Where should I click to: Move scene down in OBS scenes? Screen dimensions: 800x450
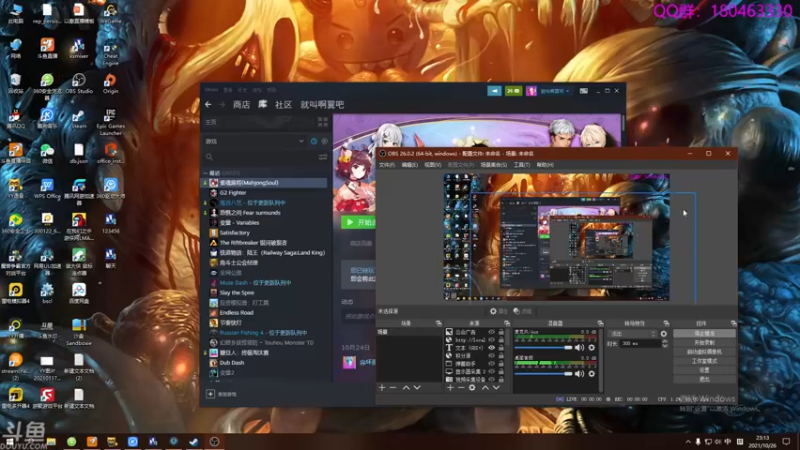417,388
